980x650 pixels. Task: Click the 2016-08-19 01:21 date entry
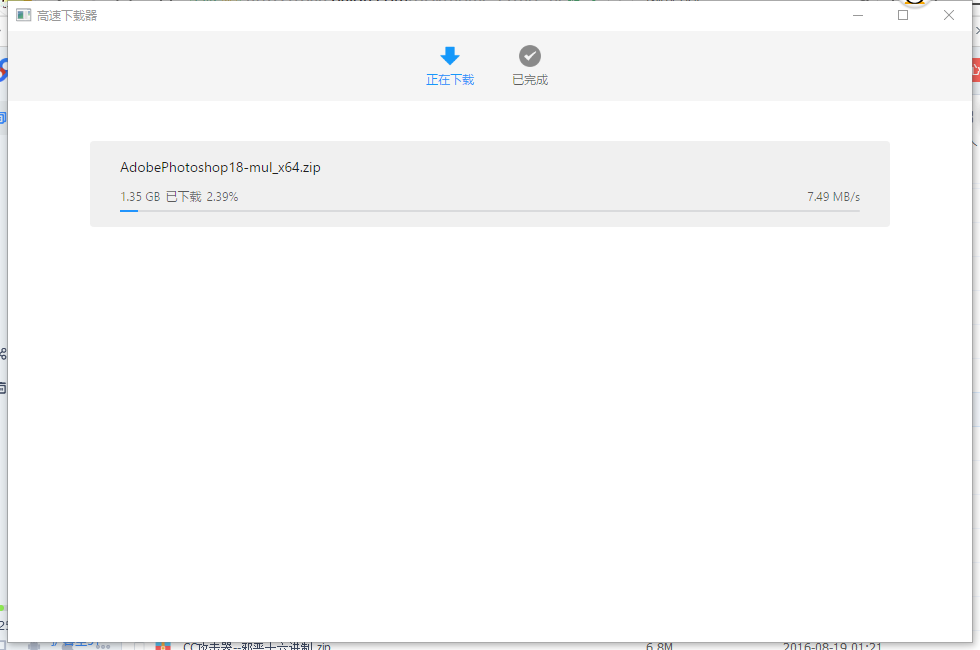click(x=831, y=646)
